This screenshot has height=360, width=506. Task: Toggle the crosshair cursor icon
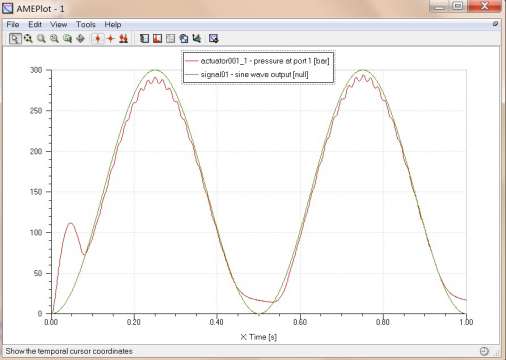click(x=110, y=39)
